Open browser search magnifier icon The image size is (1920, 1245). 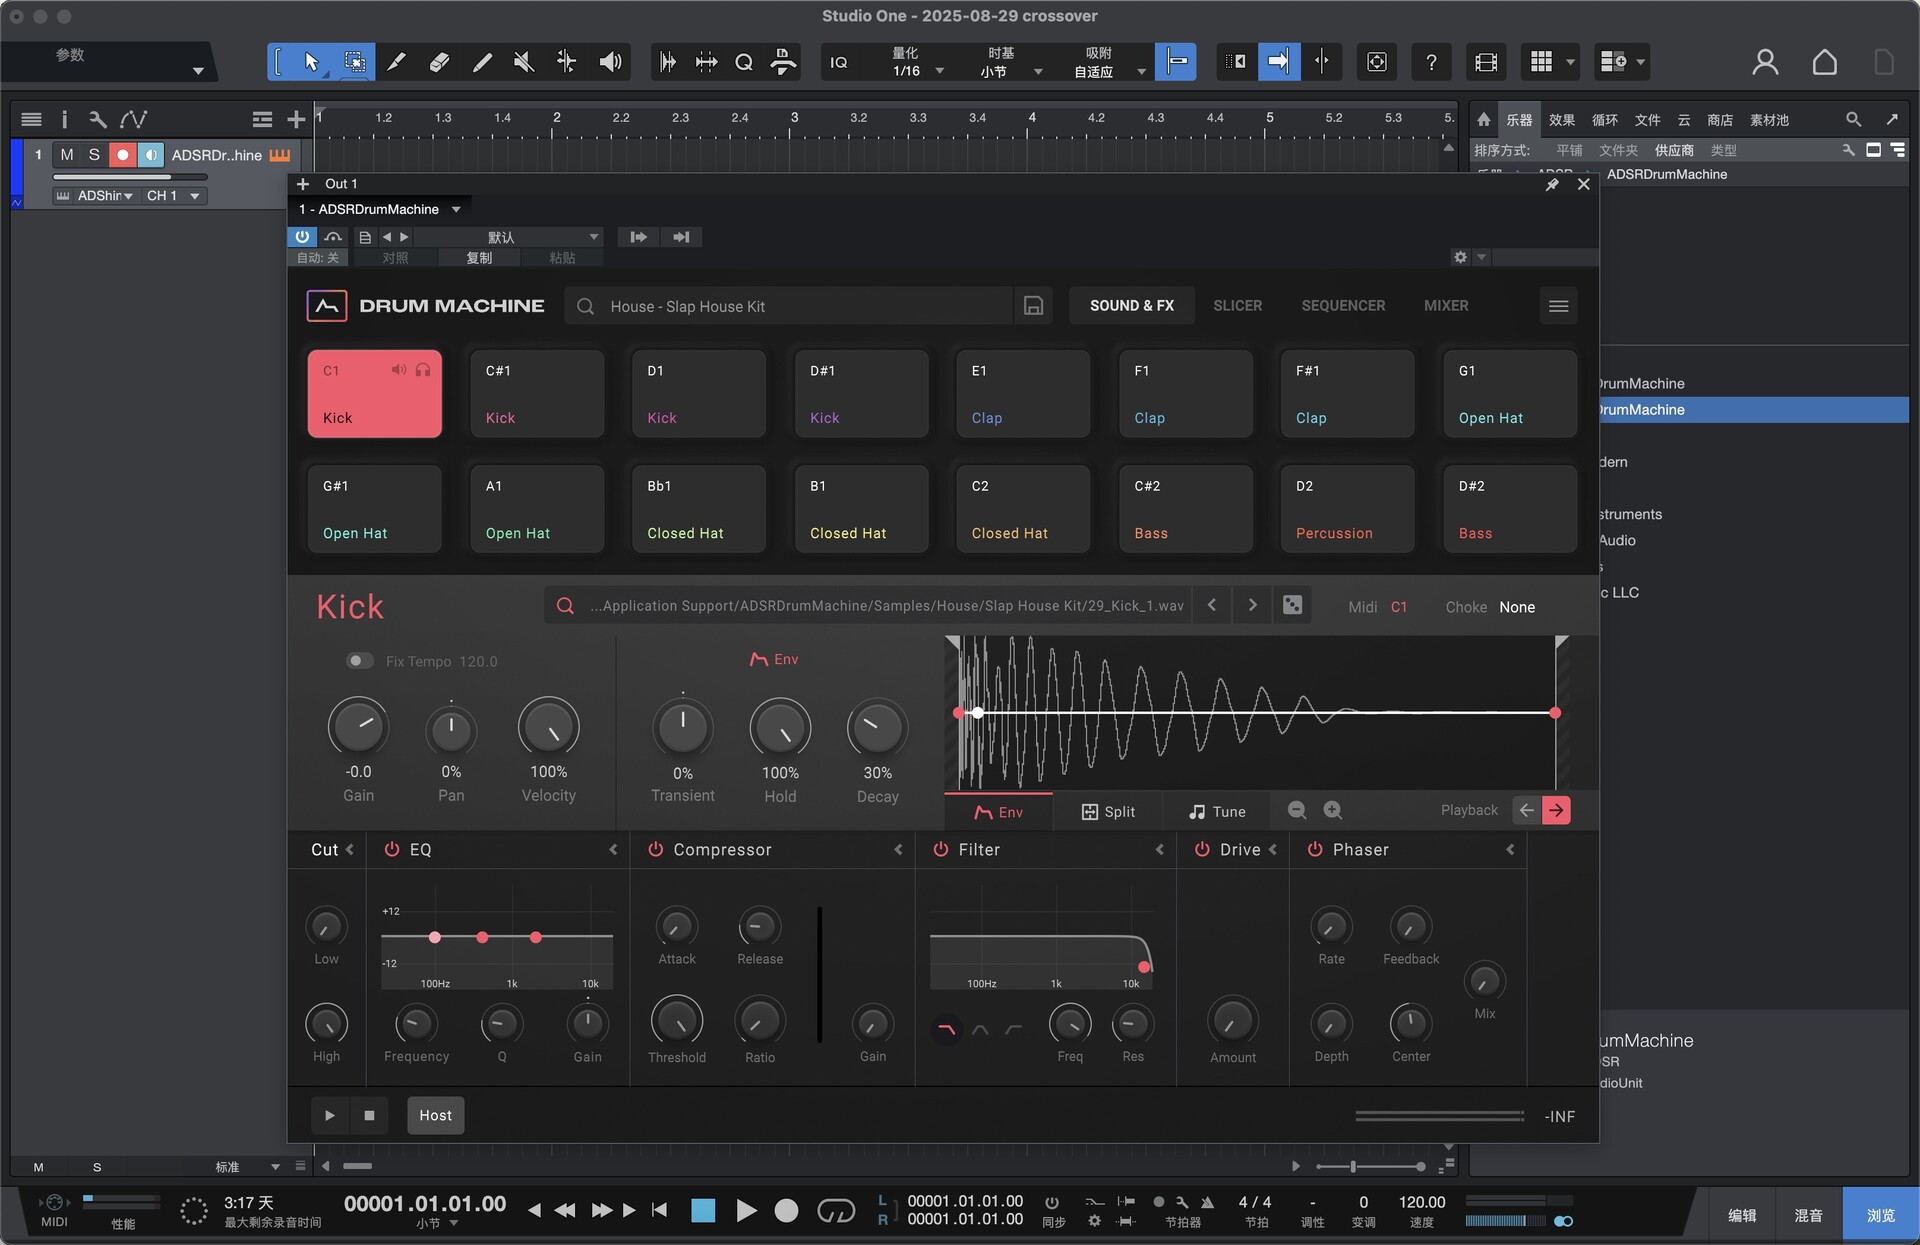(x=1853, y=120)
